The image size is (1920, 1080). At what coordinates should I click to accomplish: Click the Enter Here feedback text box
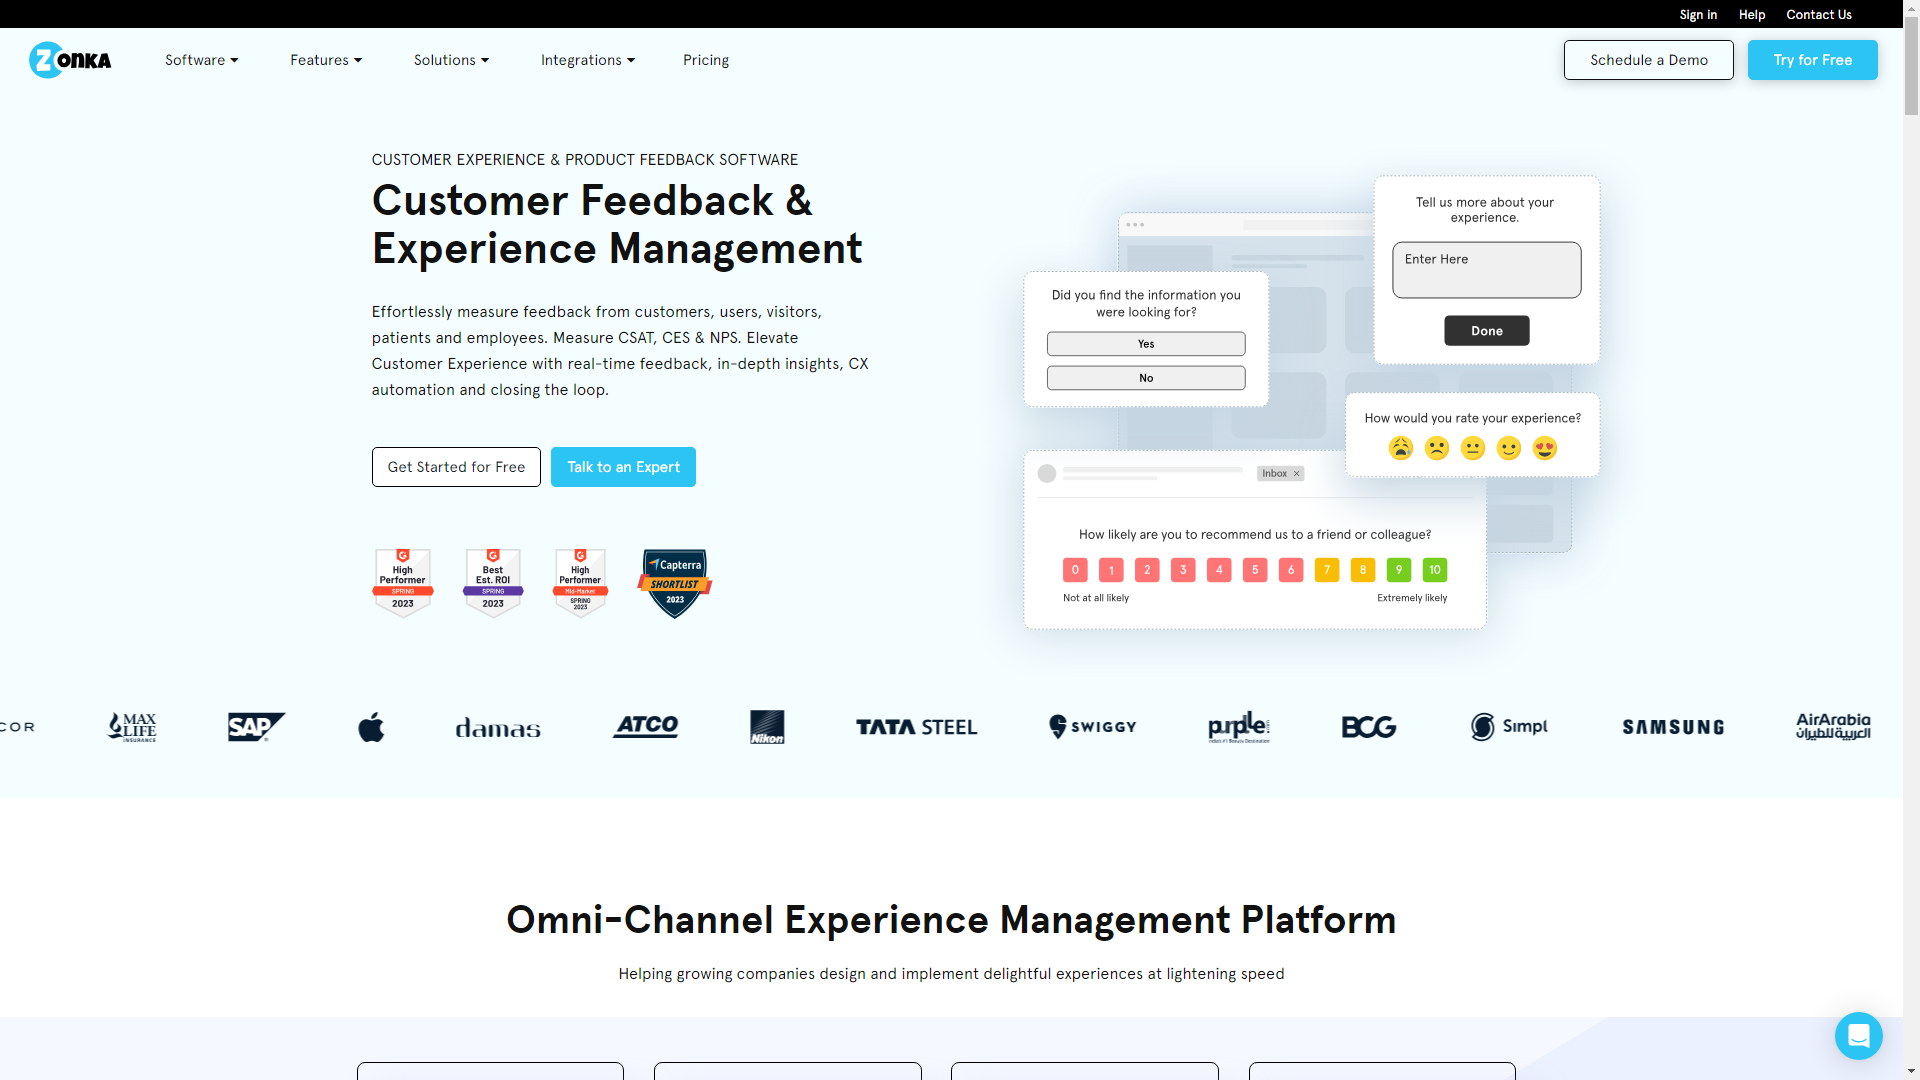1486,270
